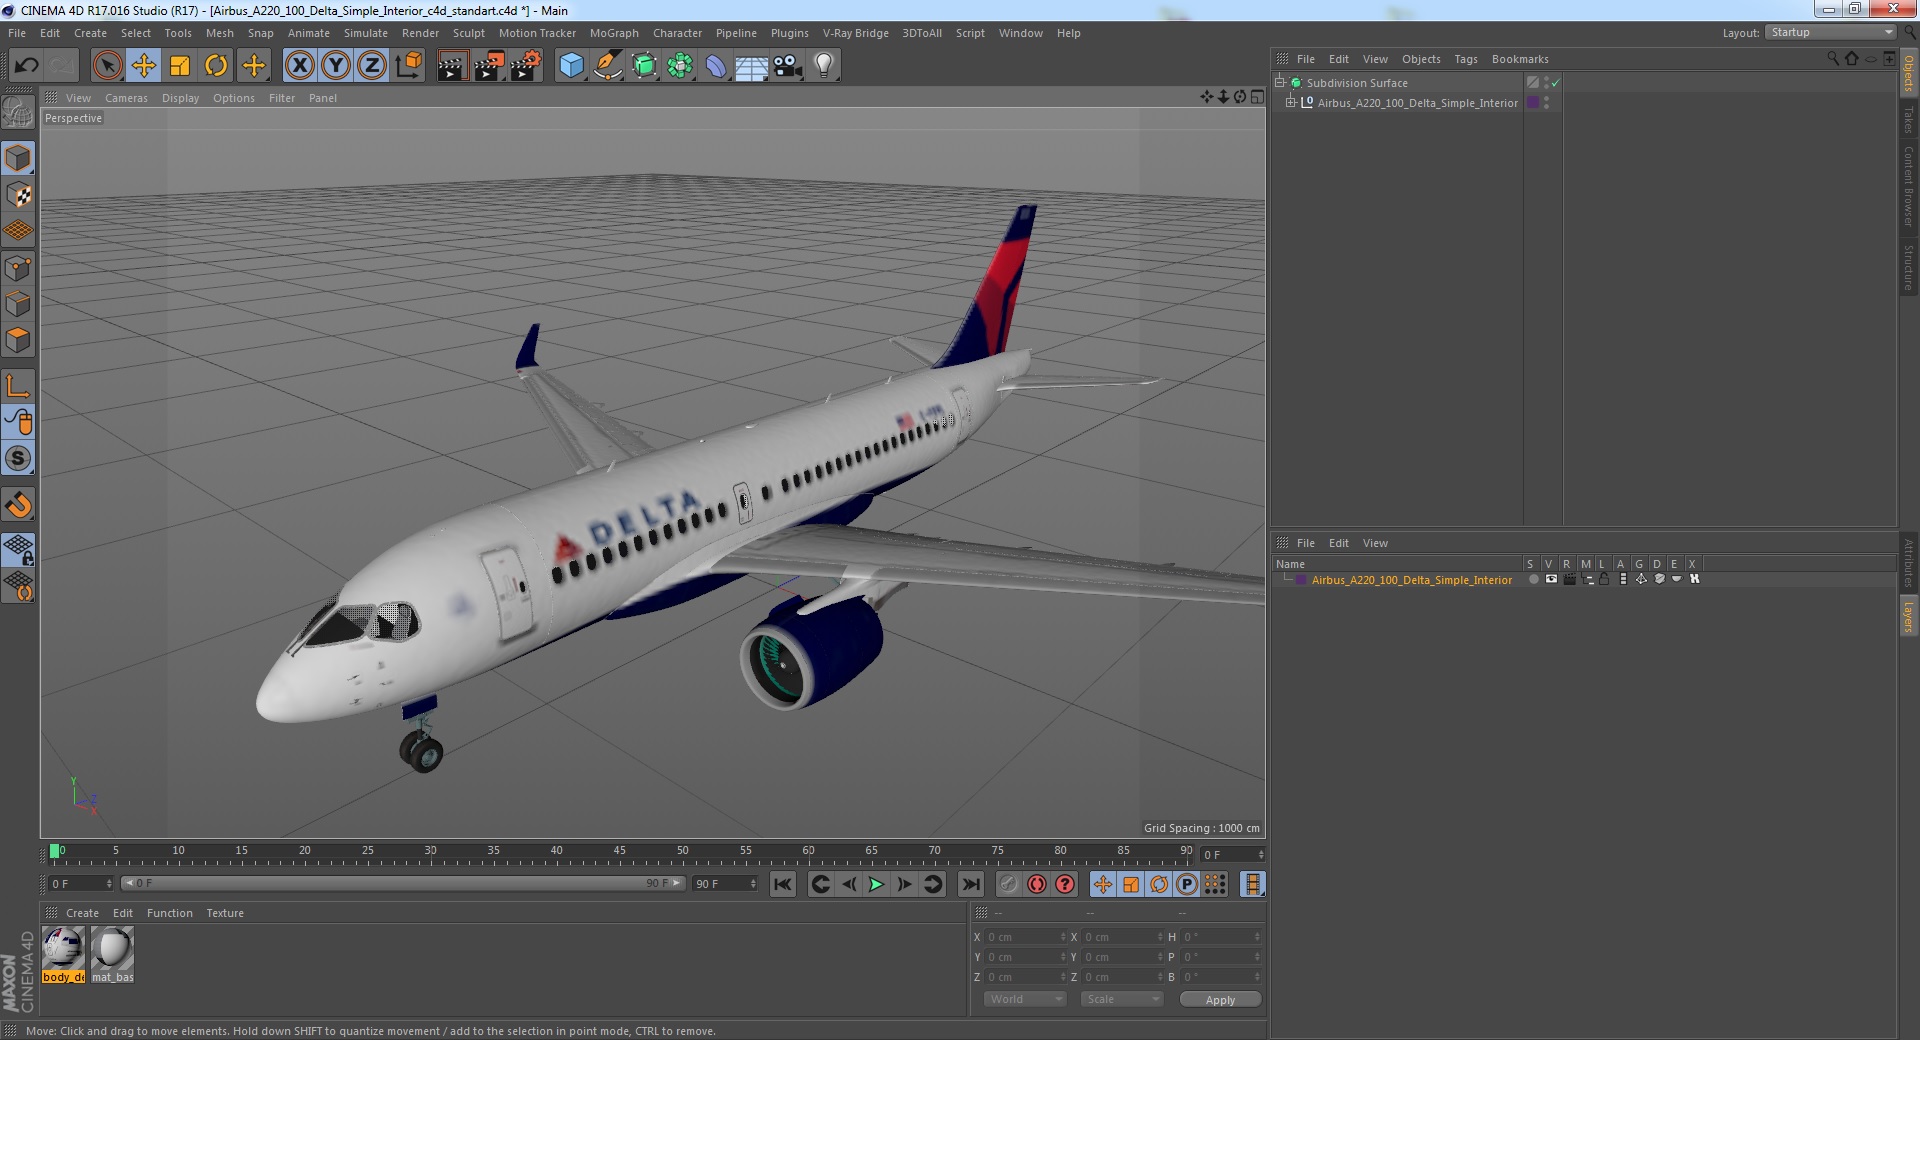Click Airbus layer purple color swatch
Image resolution: width=1920 pixels, height=1158 pixels.
1301,580
